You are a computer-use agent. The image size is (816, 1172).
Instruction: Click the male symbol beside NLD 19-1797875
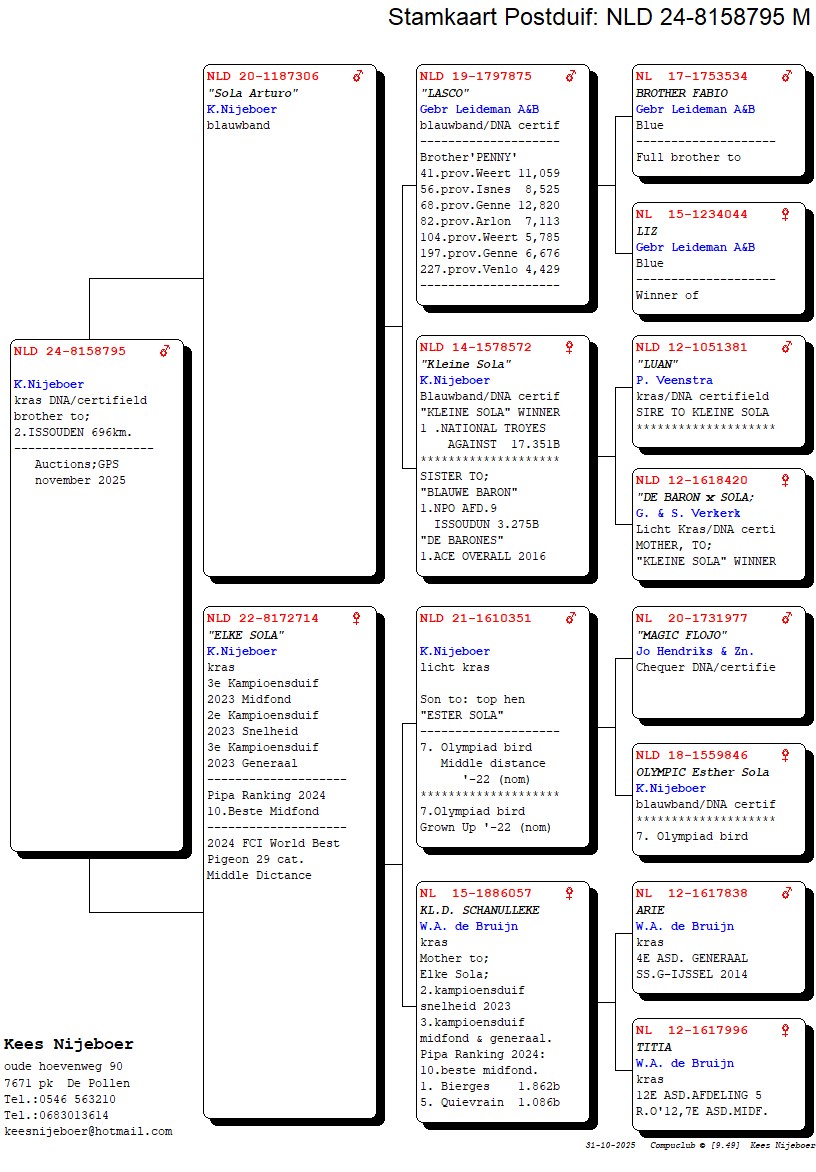(x=571, y=76)
